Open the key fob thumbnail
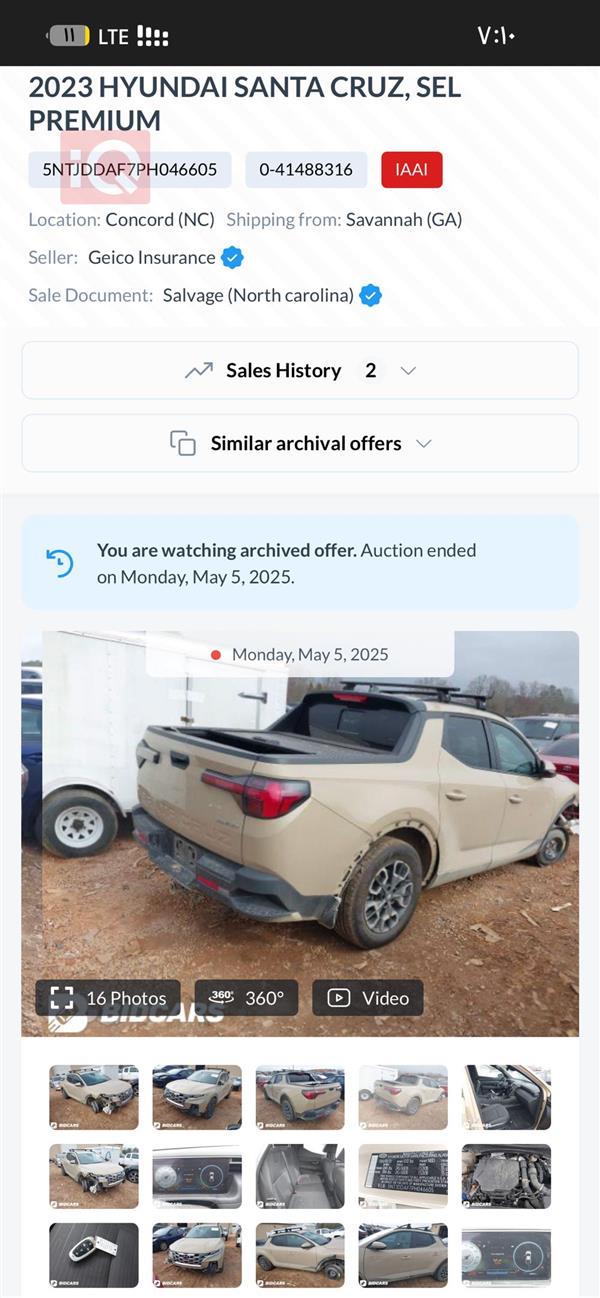 coord(94,1255)
